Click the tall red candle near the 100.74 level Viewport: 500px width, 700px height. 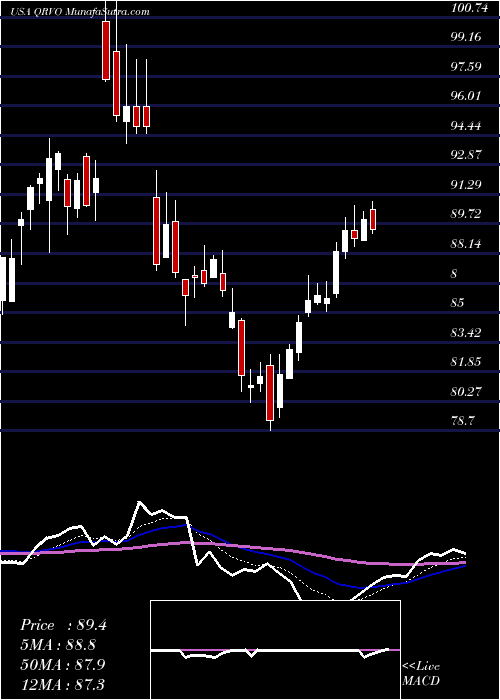[106, 50]
